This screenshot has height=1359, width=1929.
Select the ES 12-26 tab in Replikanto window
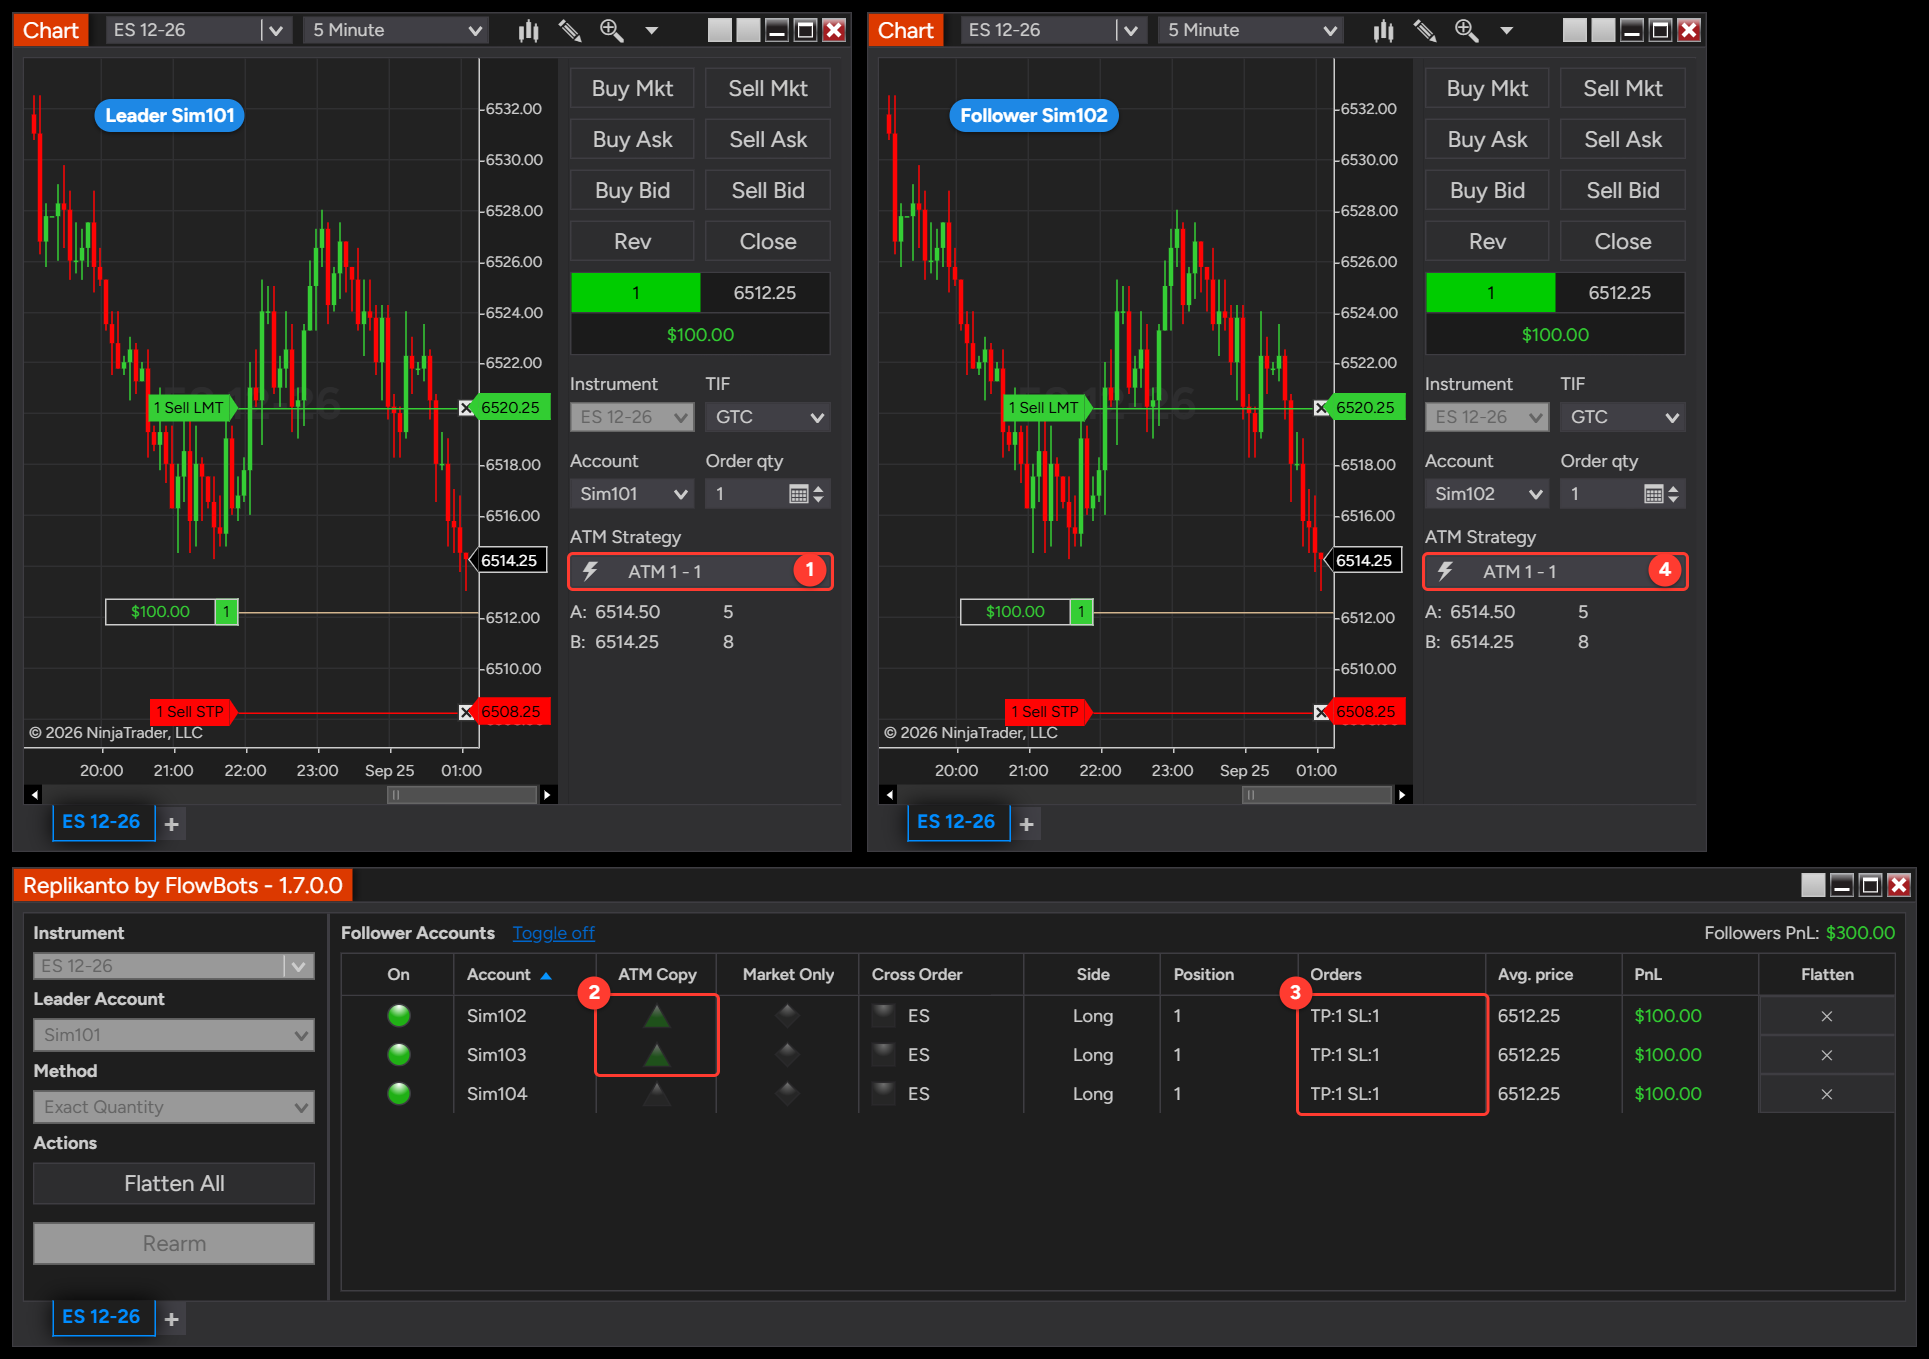pos(102,1317)
